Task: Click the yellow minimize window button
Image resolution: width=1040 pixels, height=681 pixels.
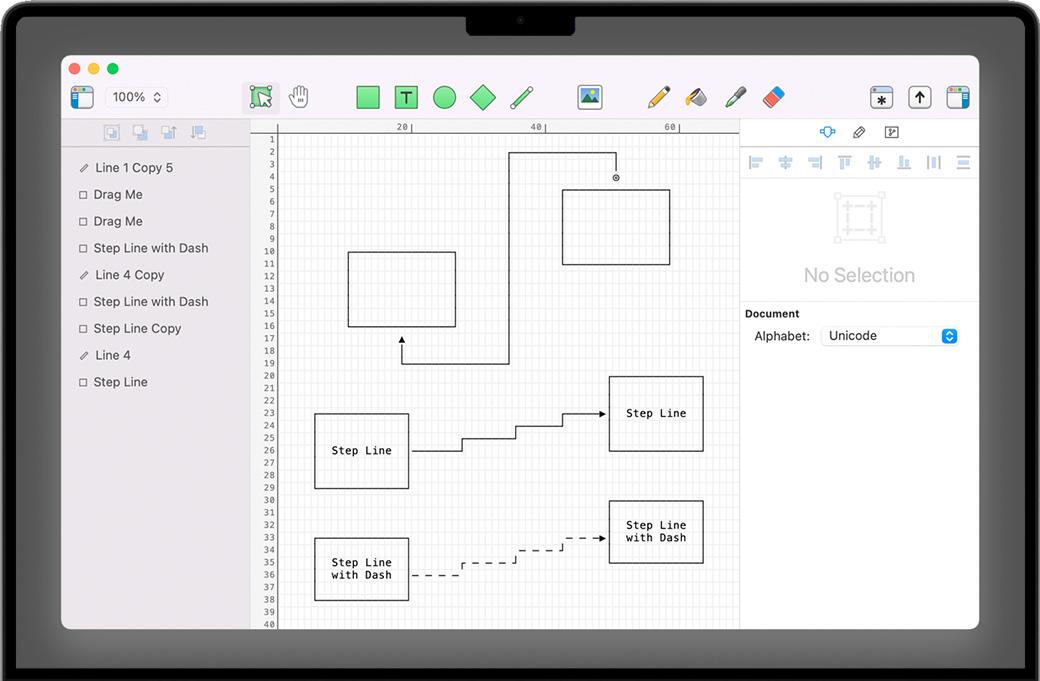Action: (94, 68)
